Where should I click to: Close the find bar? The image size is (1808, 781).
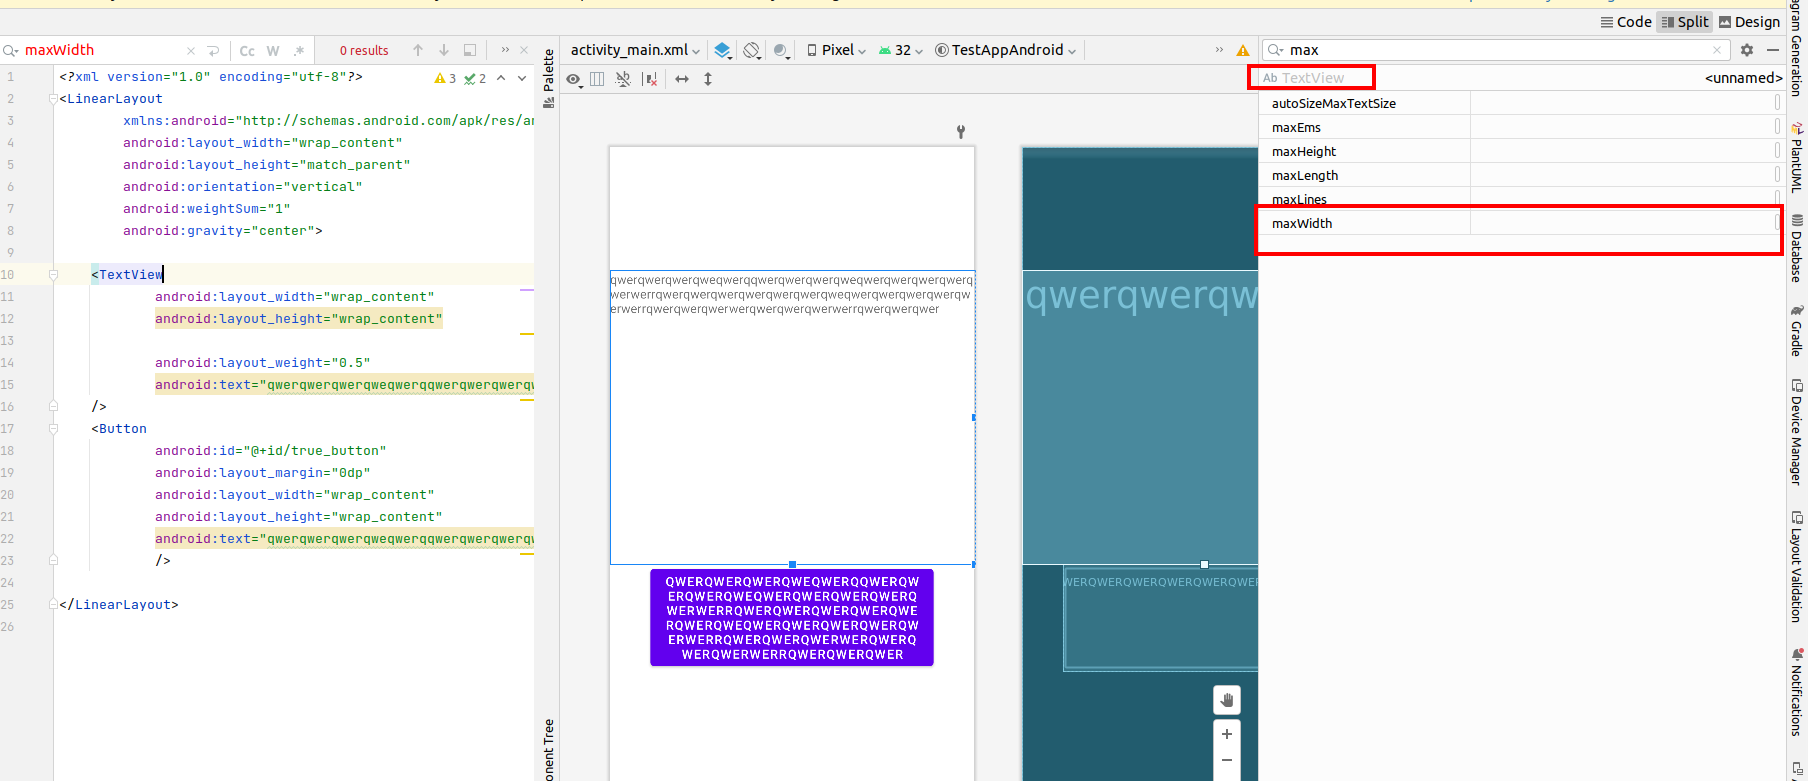pos(524,50)
